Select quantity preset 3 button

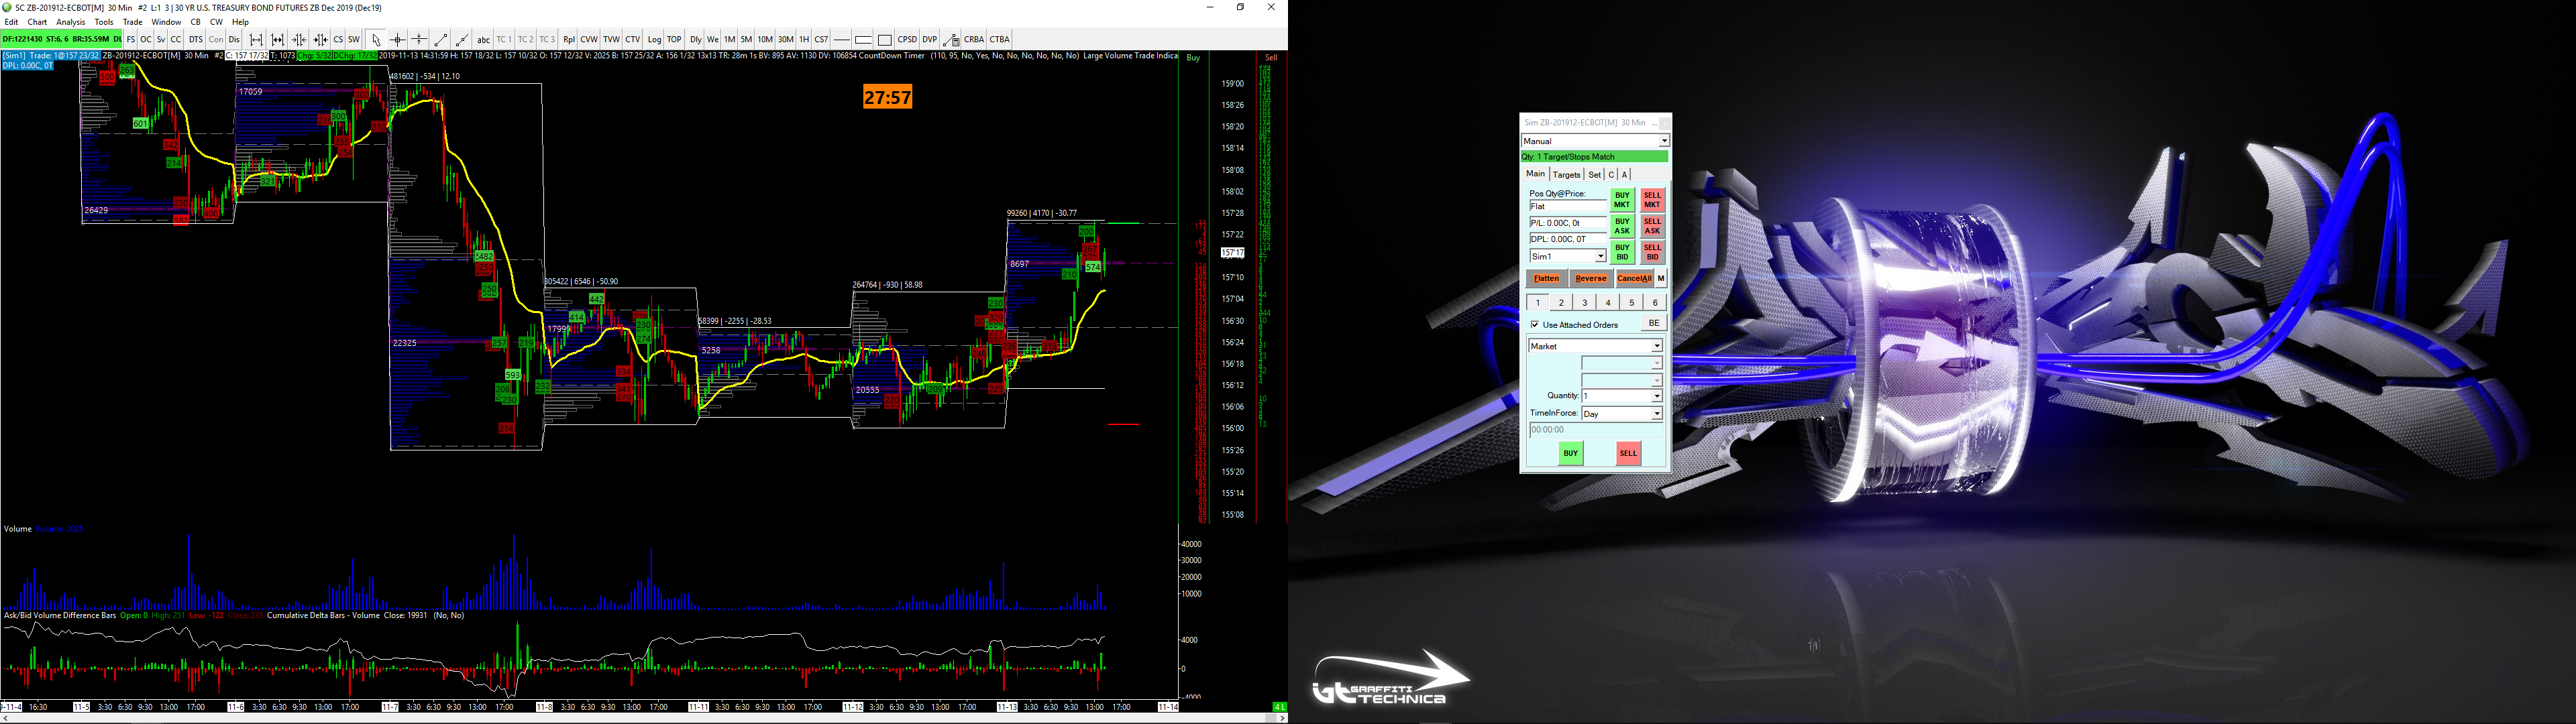[1585, 303]
